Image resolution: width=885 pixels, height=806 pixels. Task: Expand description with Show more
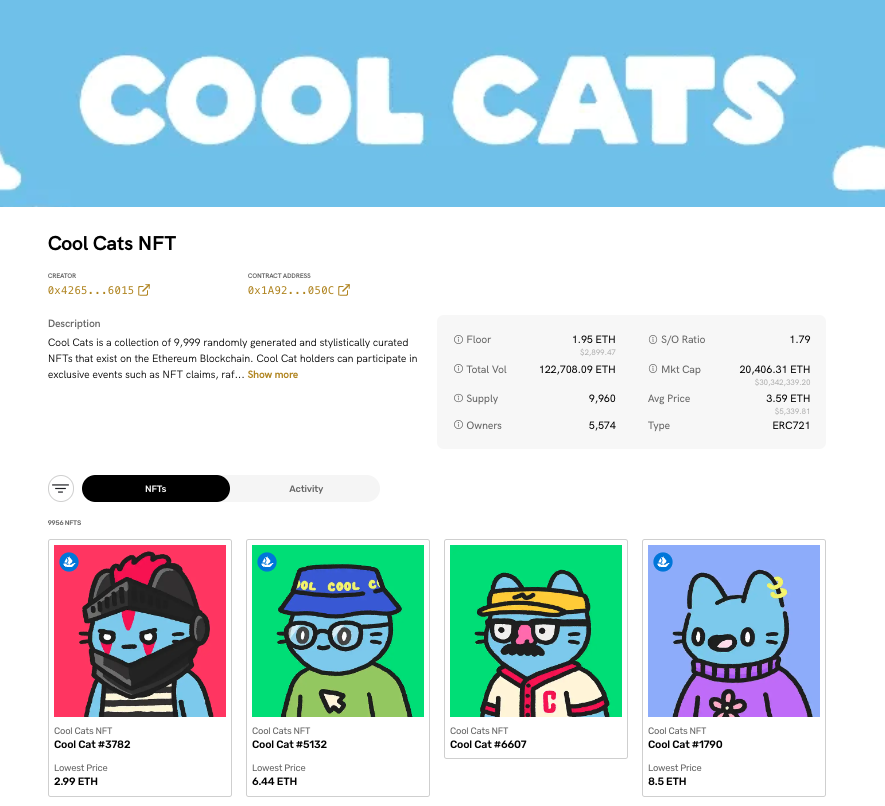[273, 374]
